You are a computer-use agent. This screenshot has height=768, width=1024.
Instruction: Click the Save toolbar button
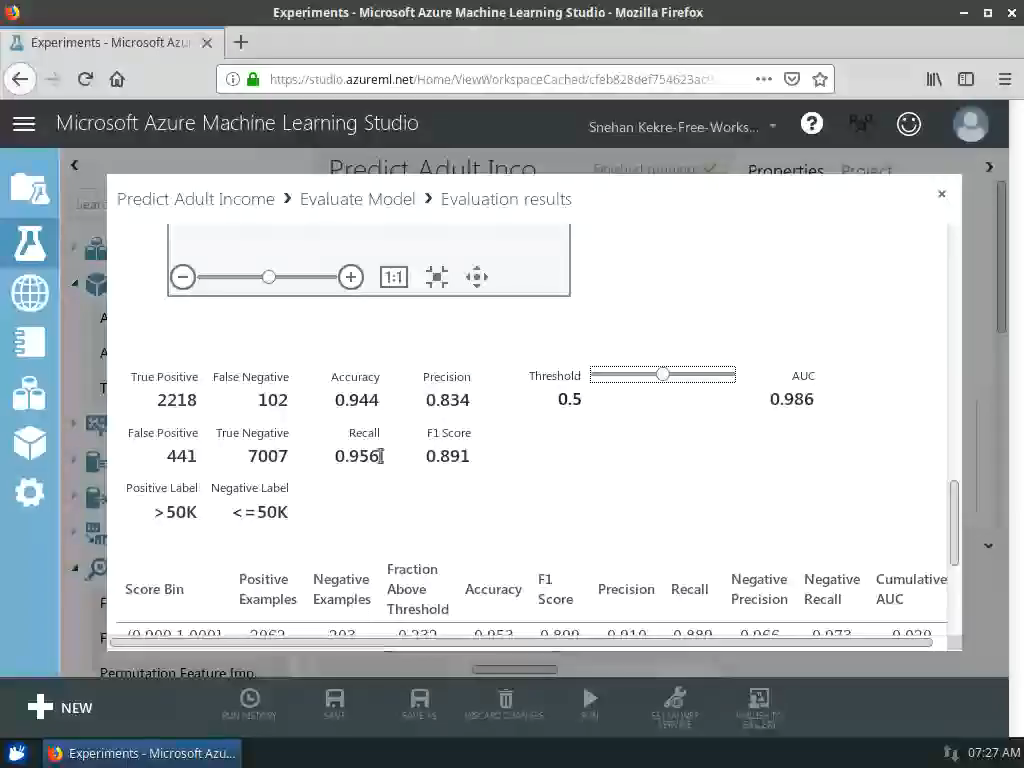tap(334, 704)
